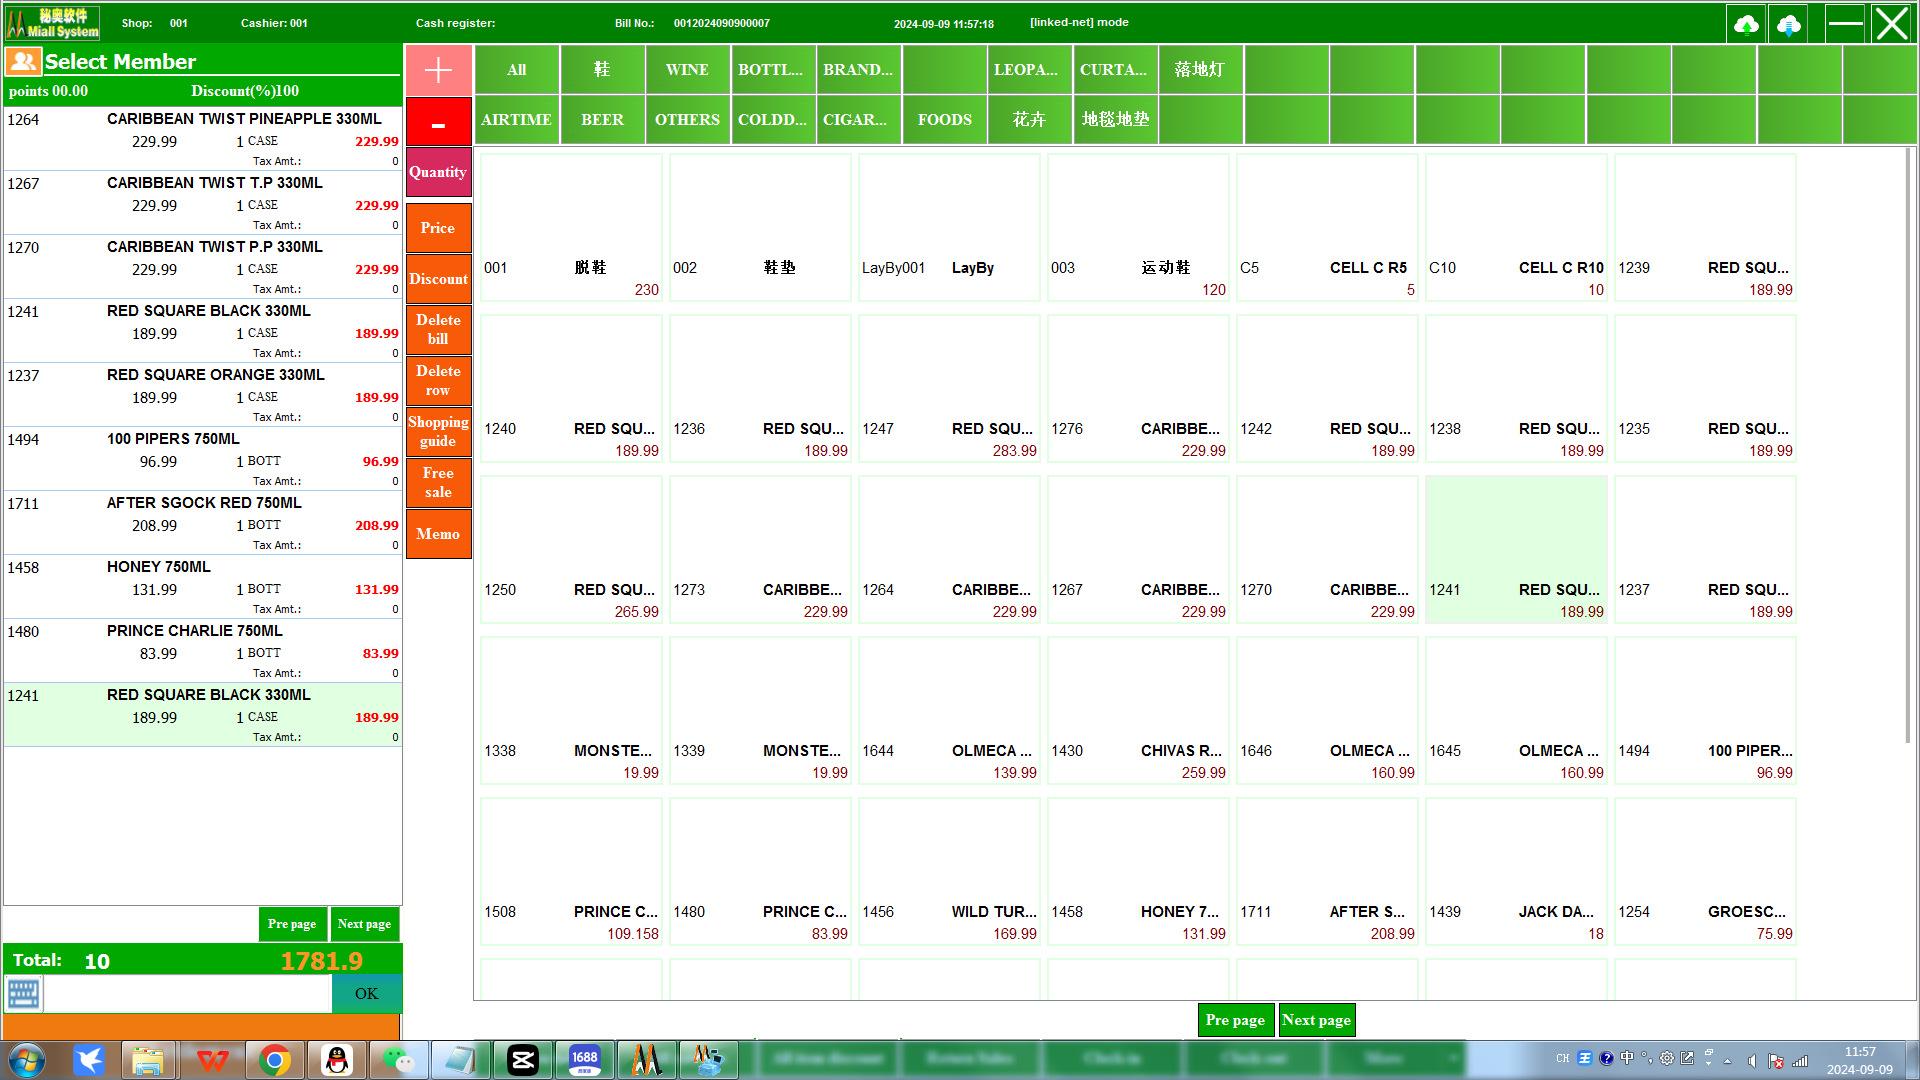1920x1080 pixels.
Task: Open the on-screen keyboard icon
Action: pos(23,994)
